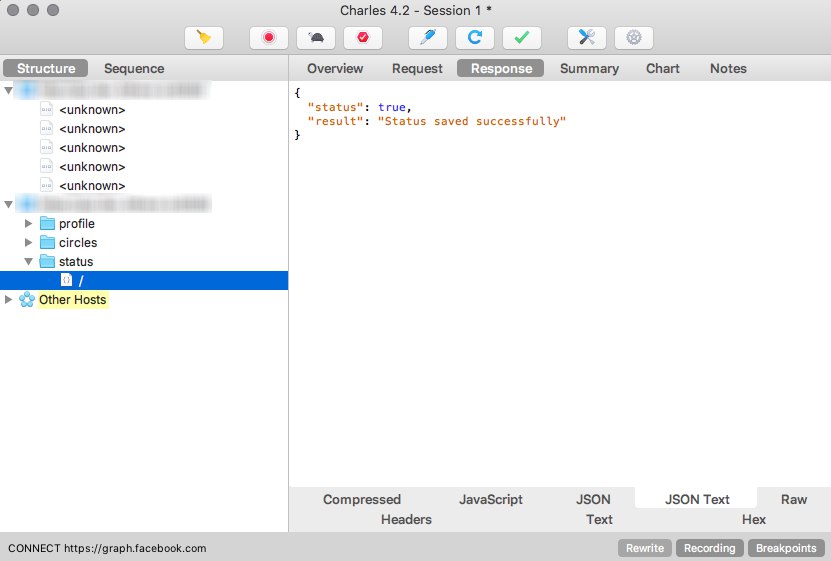
Task: Clear the session with the broom icon
Action: pyautogui.click(x=204, y=38)
